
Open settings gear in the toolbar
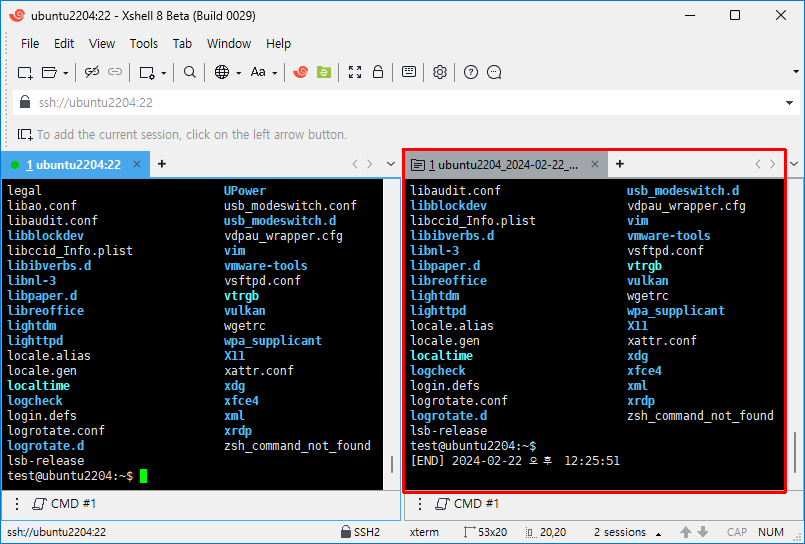440,72
